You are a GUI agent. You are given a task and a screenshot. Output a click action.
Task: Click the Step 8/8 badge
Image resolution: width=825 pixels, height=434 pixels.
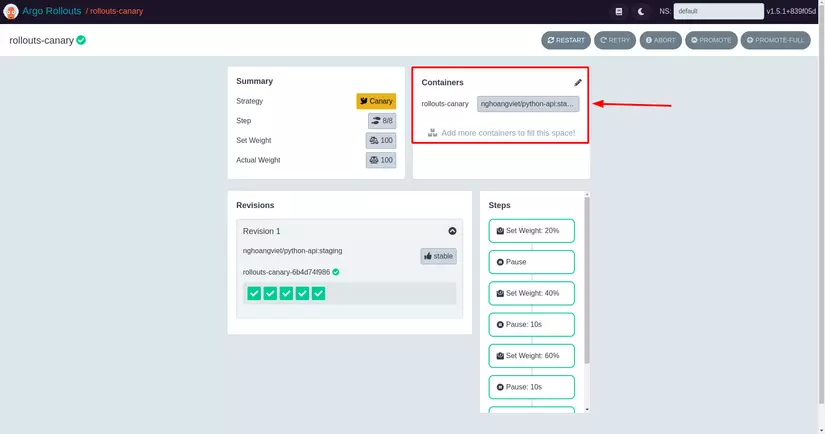(x=382, y=120)
